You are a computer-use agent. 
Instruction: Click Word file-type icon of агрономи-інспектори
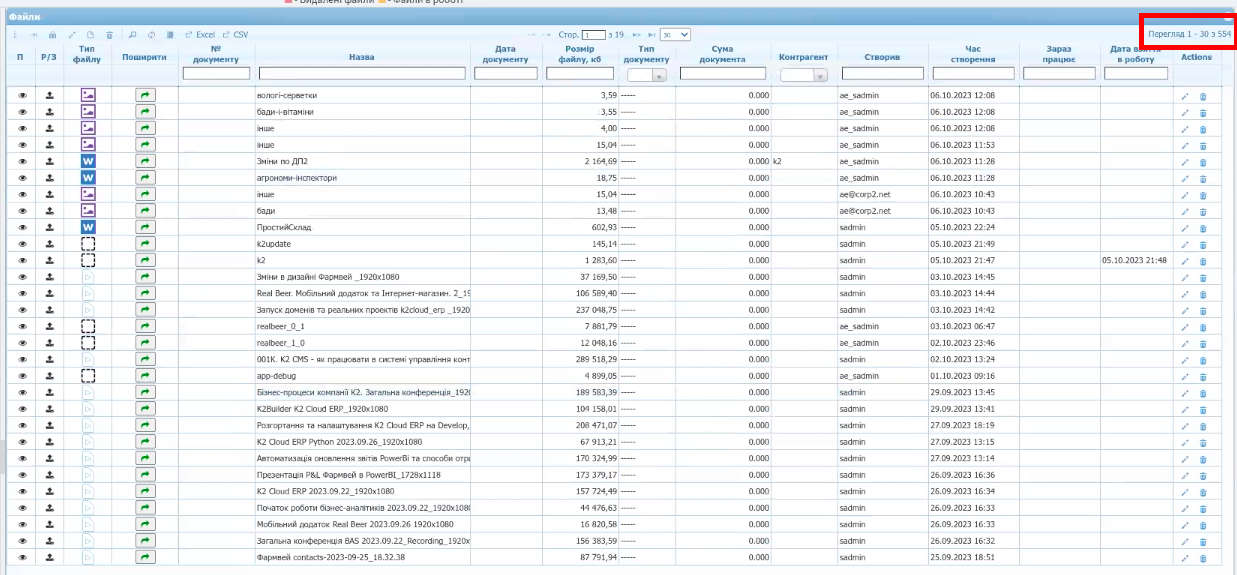click(88, 178)
